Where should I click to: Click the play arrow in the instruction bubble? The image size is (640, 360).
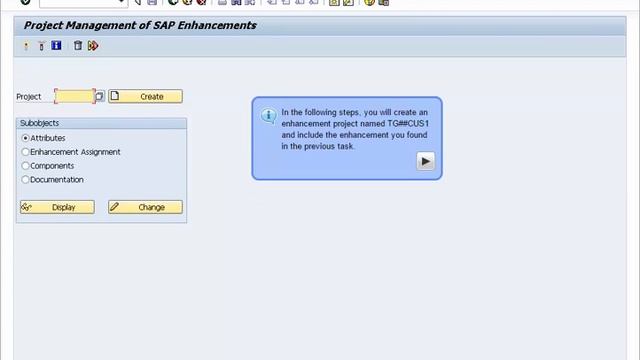pyautogui.click(x=425, y=161)
